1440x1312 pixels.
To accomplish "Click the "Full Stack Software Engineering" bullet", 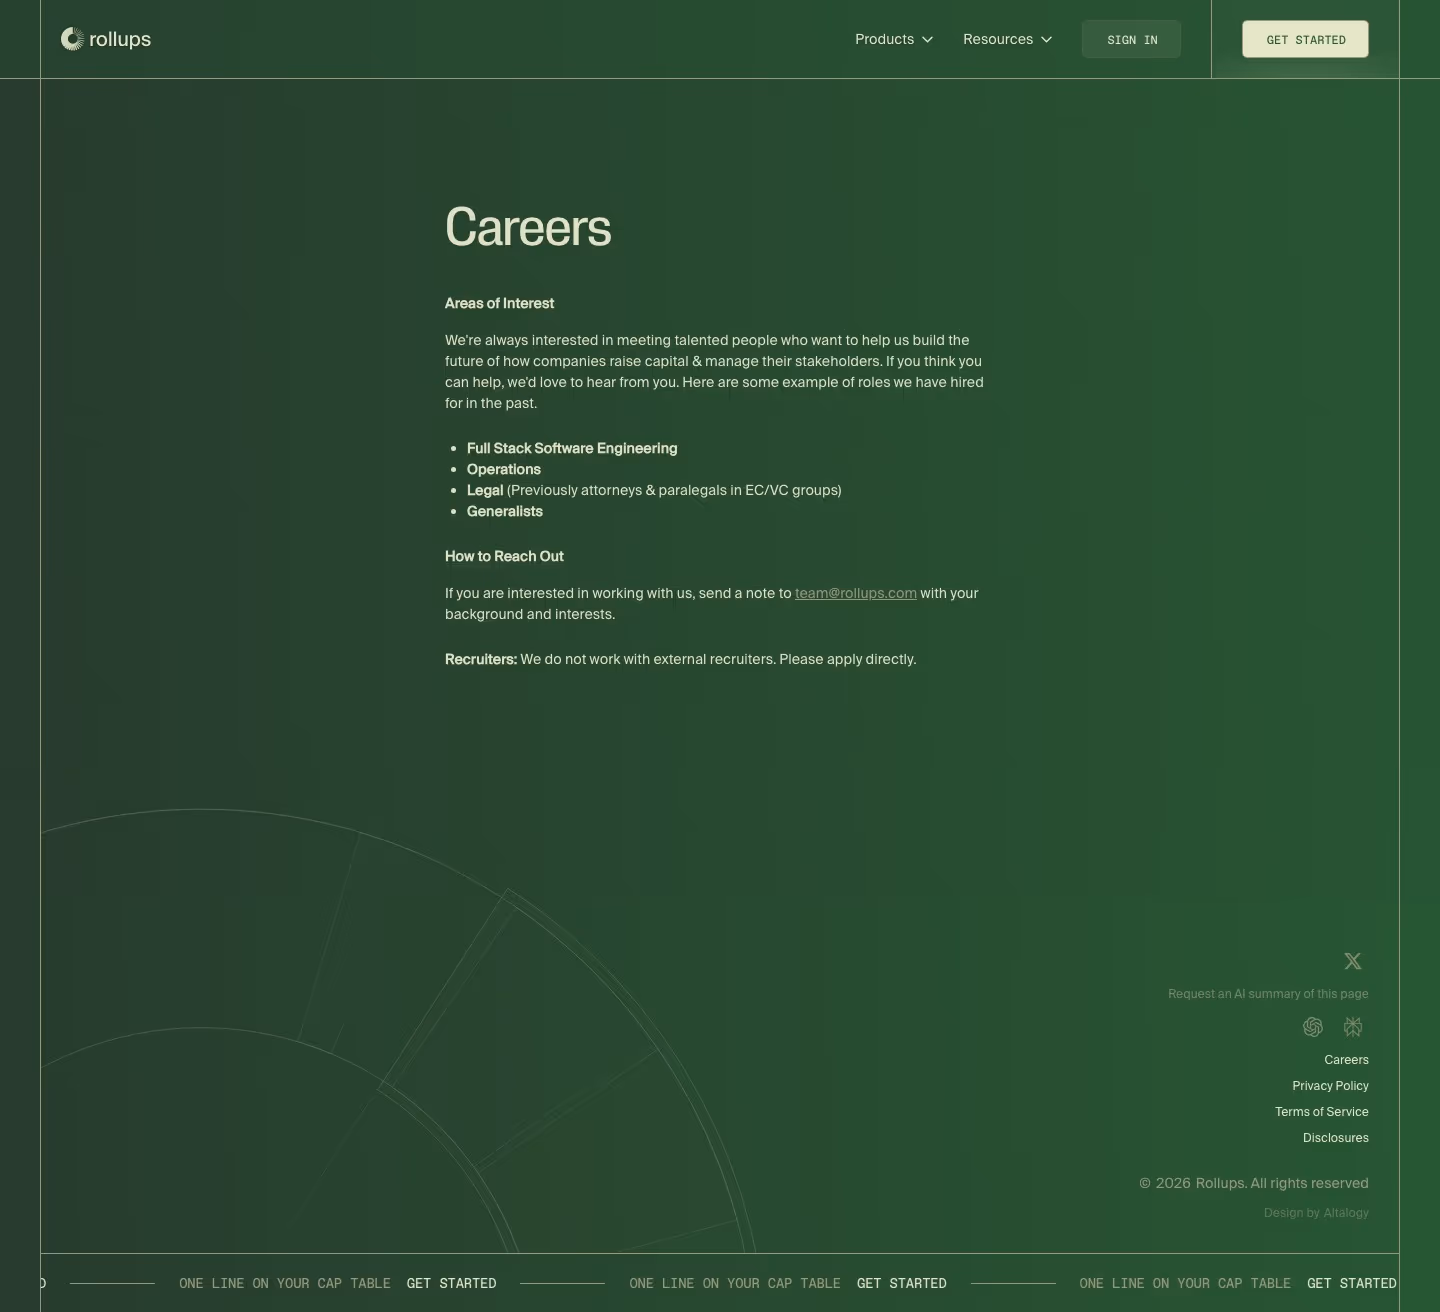I will point(572,448).
